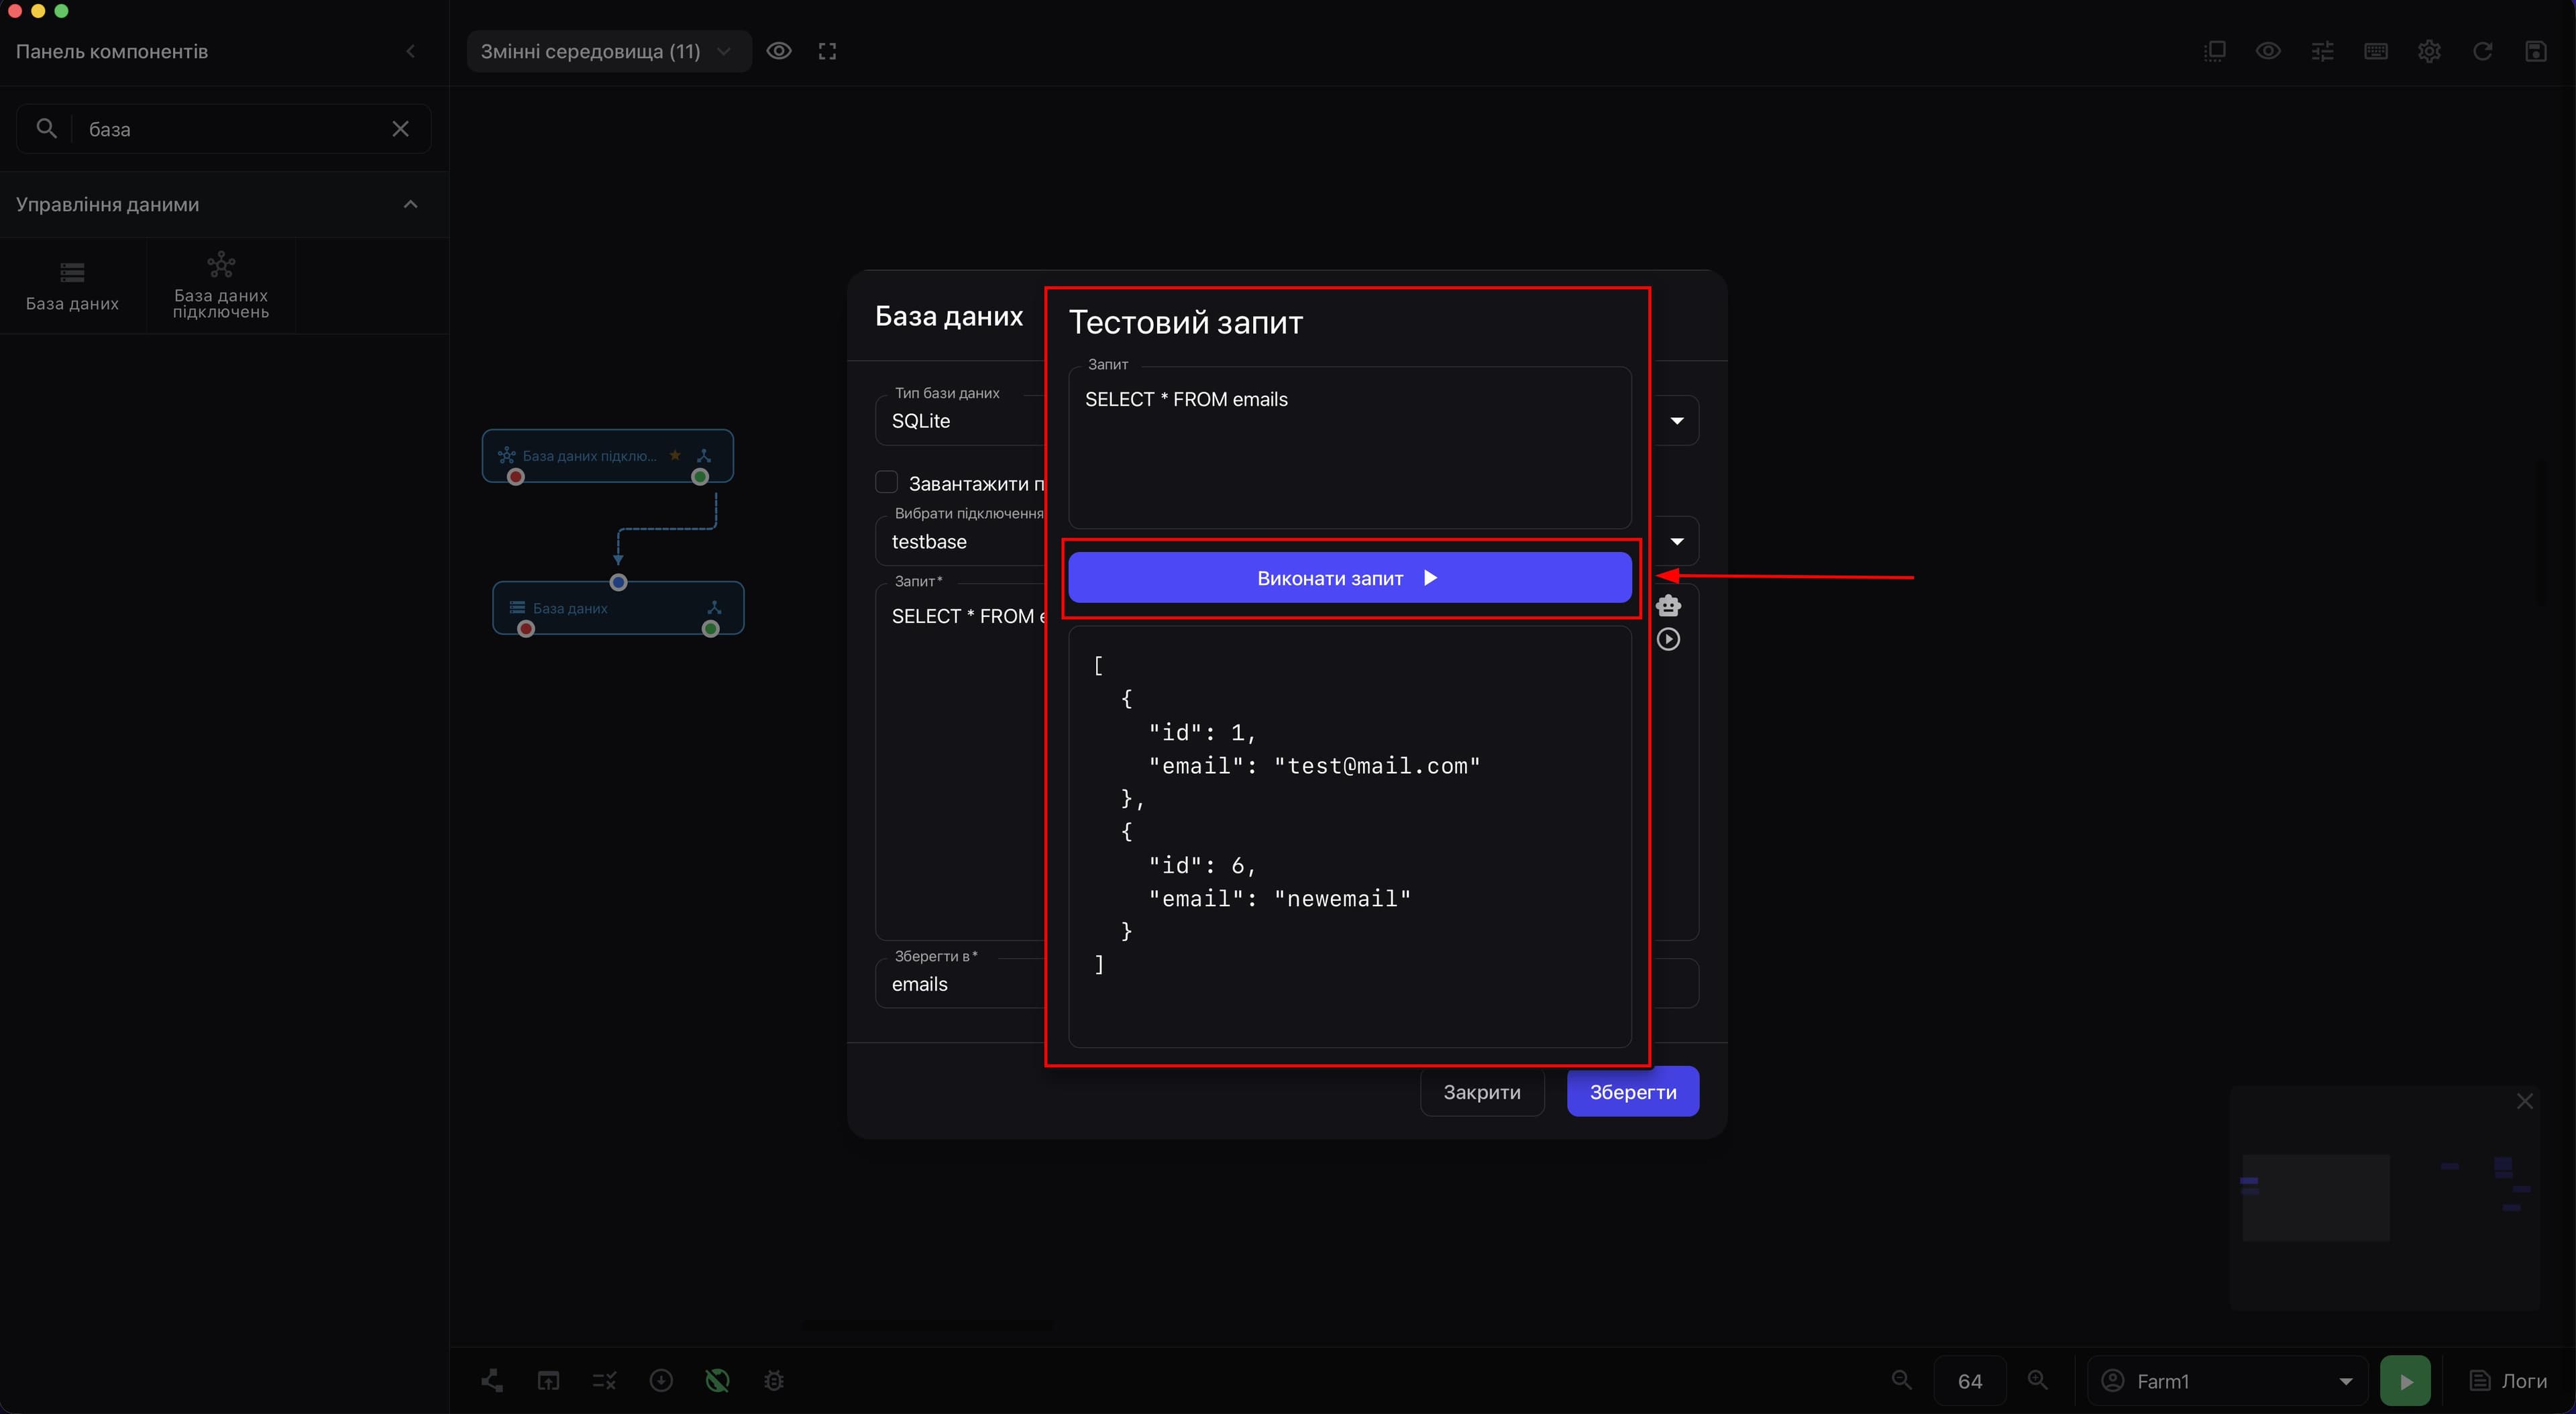Click the copy layers icon in top toolbar
Image resolution: width=2576 pixels, height=1414 pixels.
coord(2215,51)
